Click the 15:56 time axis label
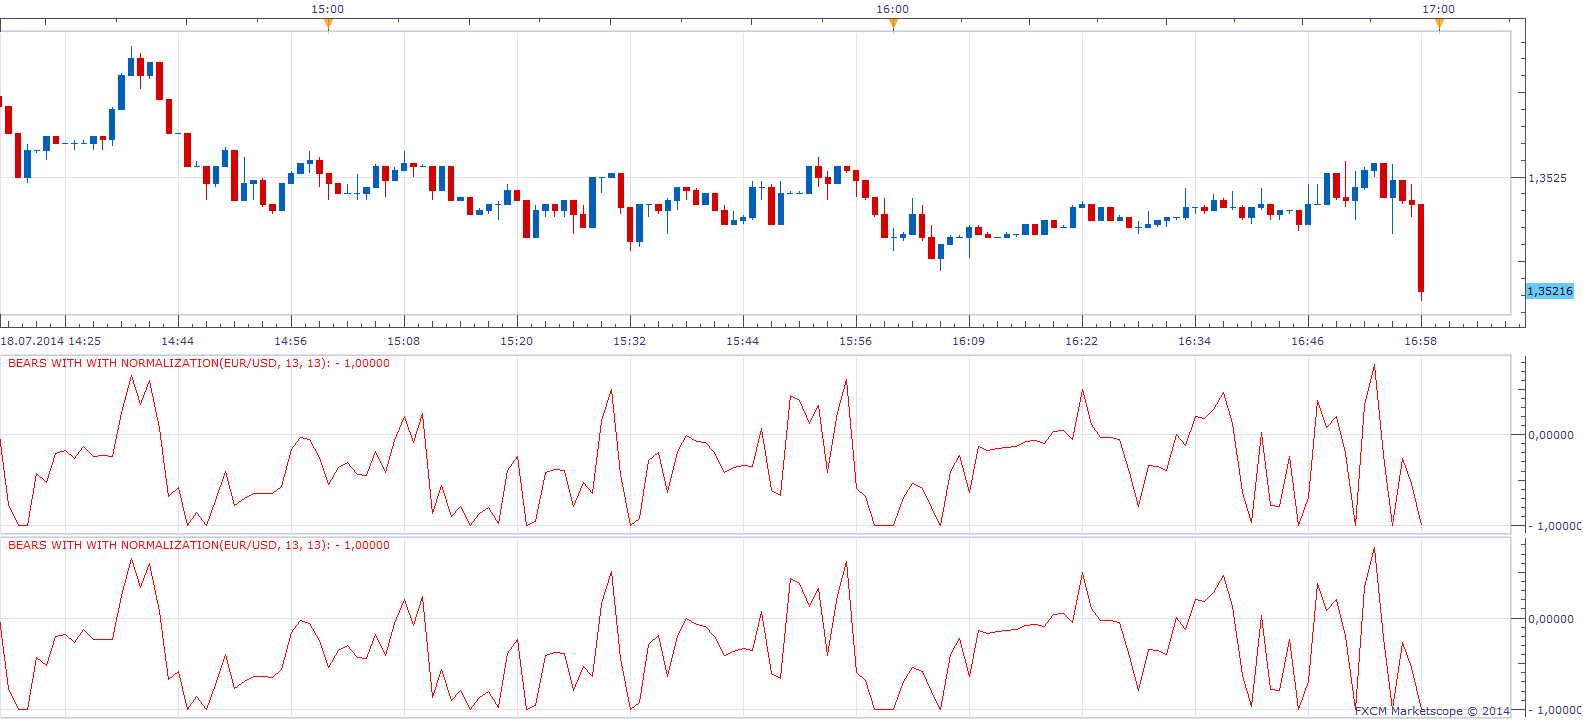The image size is (1583, 720). point(855,341)
